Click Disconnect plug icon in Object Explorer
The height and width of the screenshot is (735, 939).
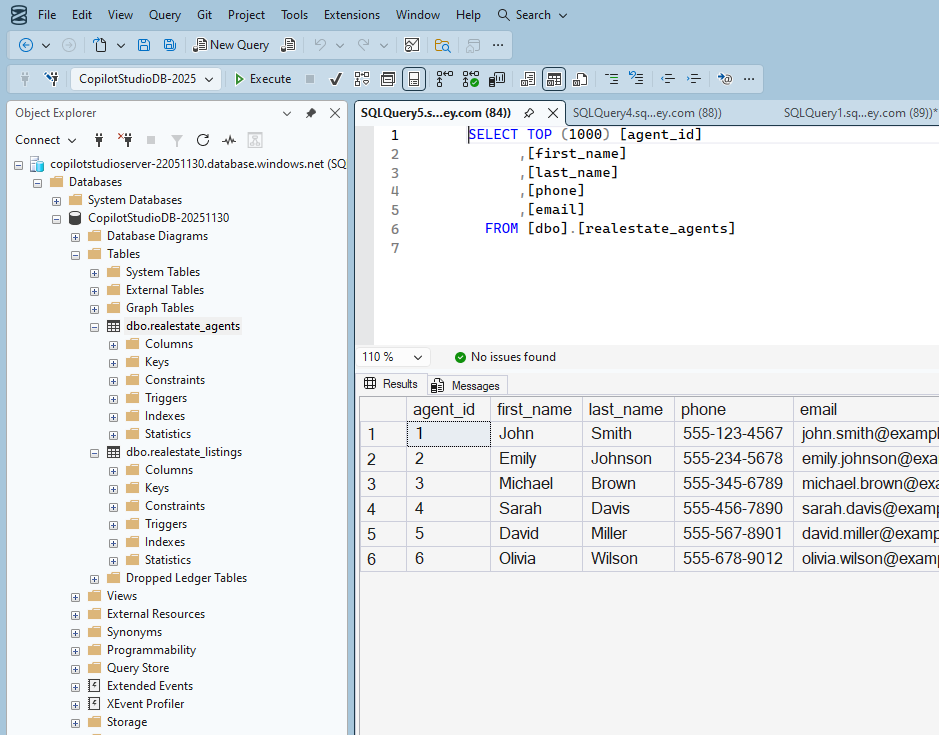125,140
